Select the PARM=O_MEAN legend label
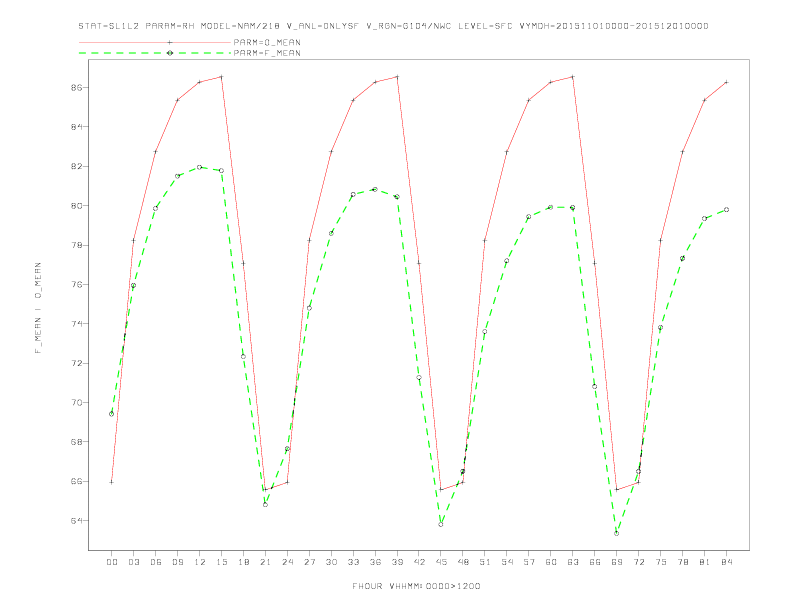The width and height of the screenshot is (792, 612). [267, 42]
